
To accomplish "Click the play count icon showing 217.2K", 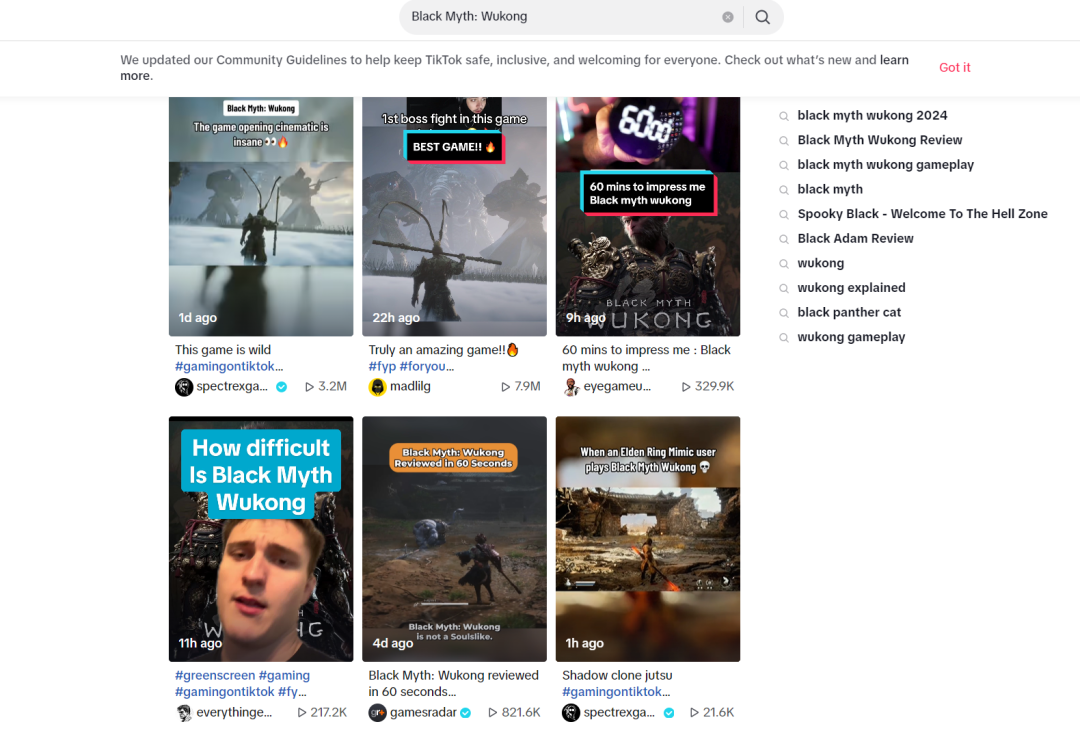I will coord(302,713).
